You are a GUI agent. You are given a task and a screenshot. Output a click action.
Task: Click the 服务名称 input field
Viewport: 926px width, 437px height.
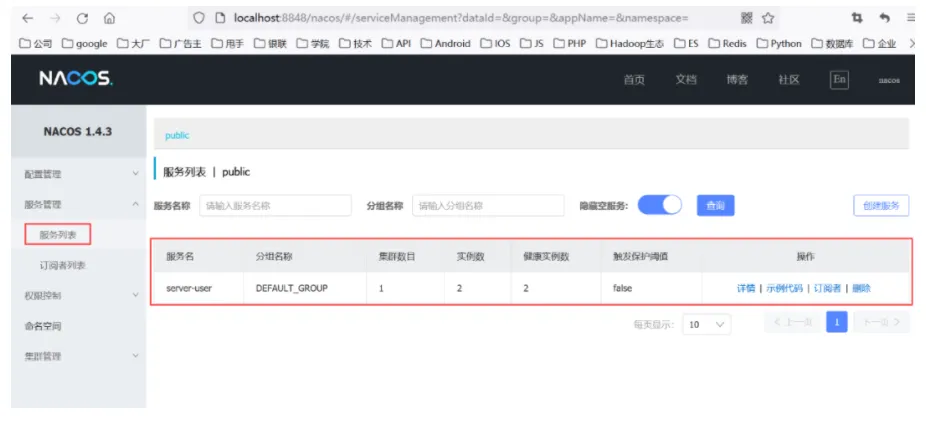275,206
